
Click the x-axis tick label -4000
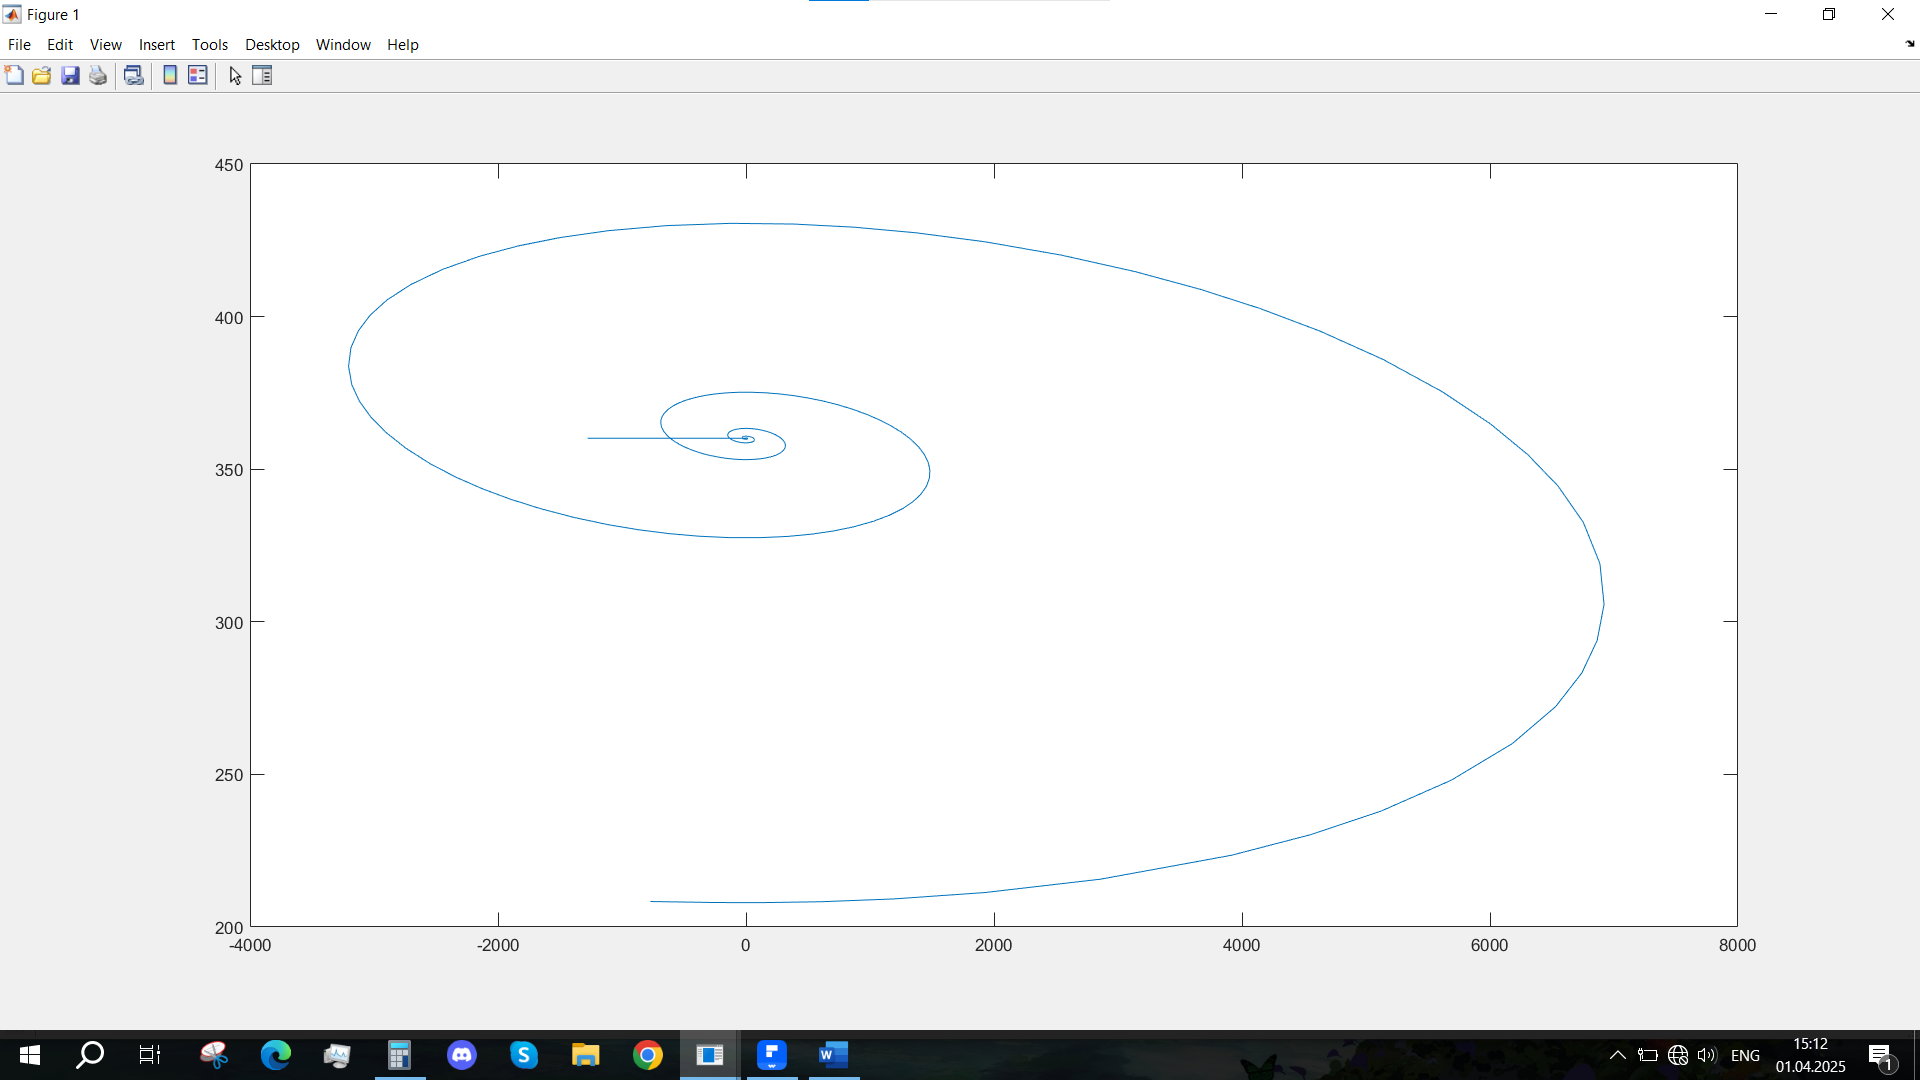(x=250, y=945)
